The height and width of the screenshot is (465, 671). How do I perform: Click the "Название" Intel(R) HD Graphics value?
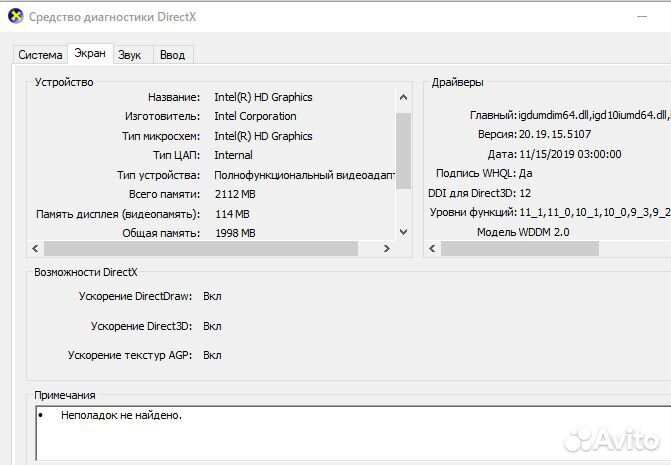(x=263, y=97)
